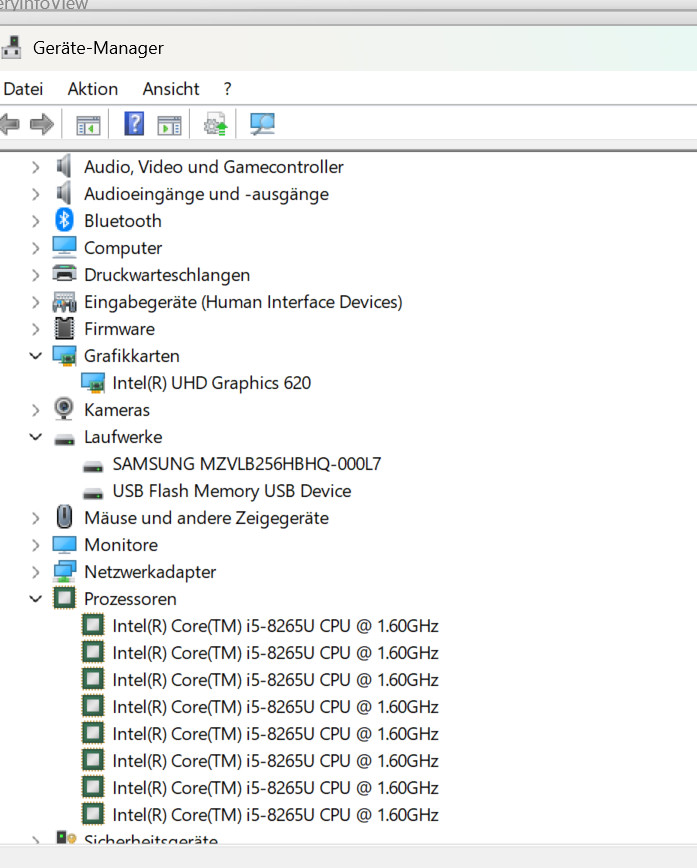Select the Netzwerkadapter label
Viewport: 697px width, 868px height.
pyautogui.click(x=150, y=572)
